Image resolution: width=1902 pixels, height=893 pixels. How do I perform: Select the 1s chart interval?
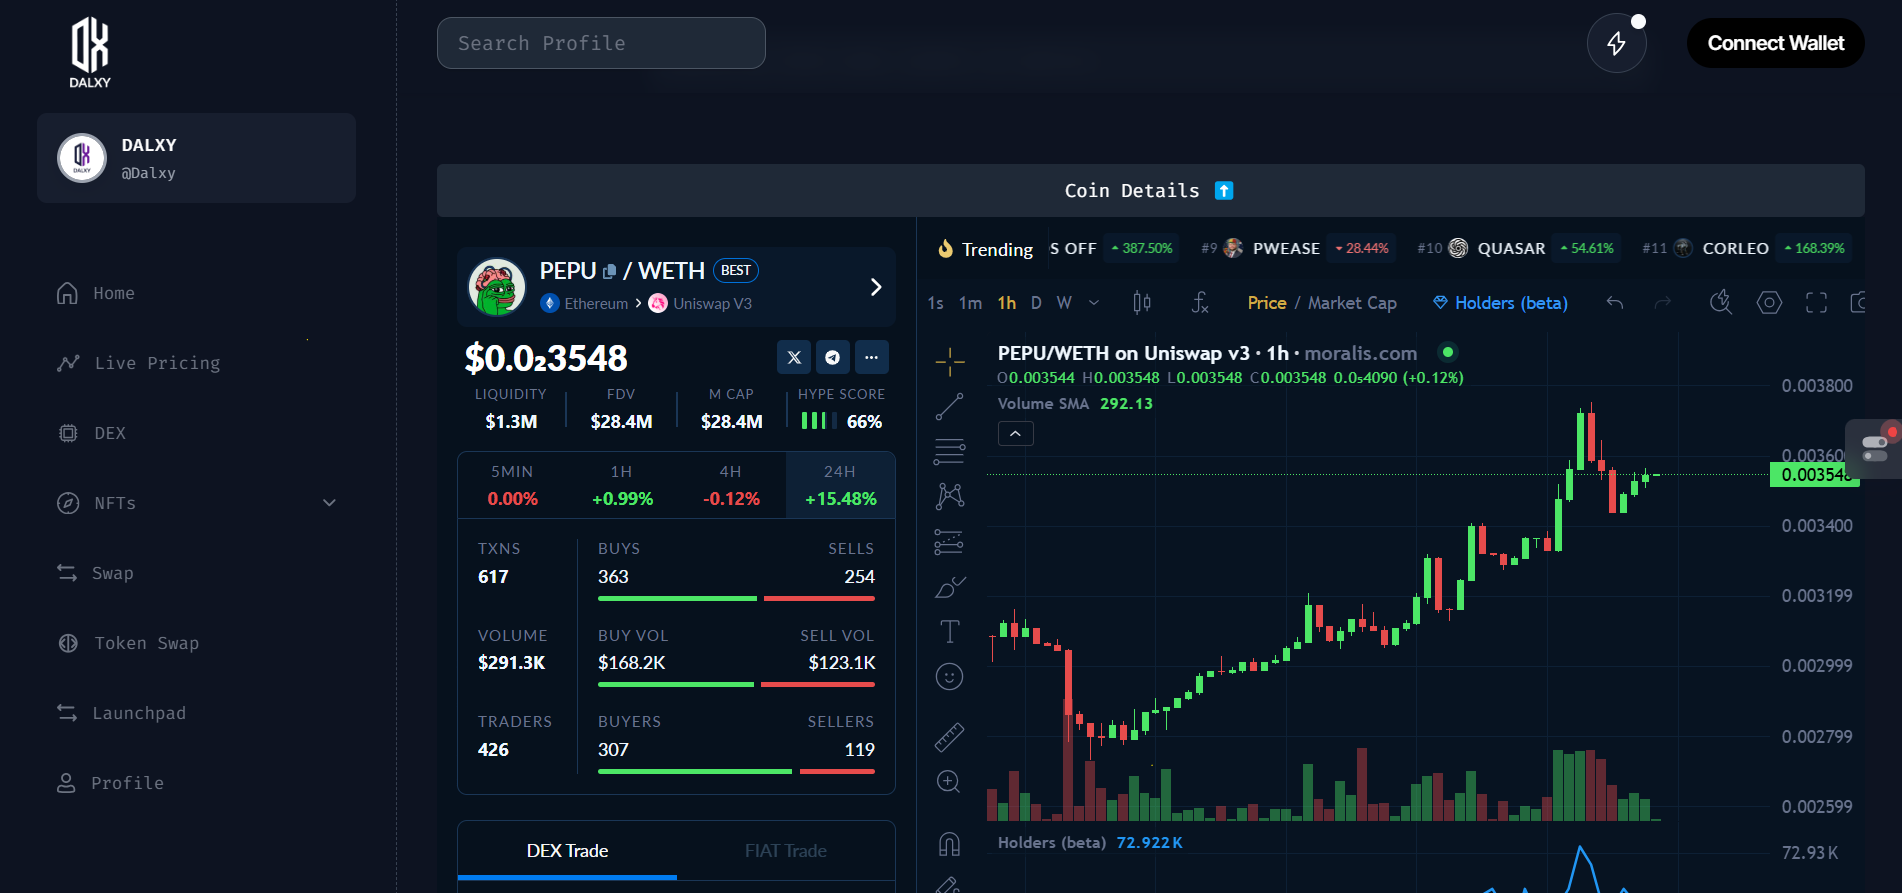tap(935, 303)
